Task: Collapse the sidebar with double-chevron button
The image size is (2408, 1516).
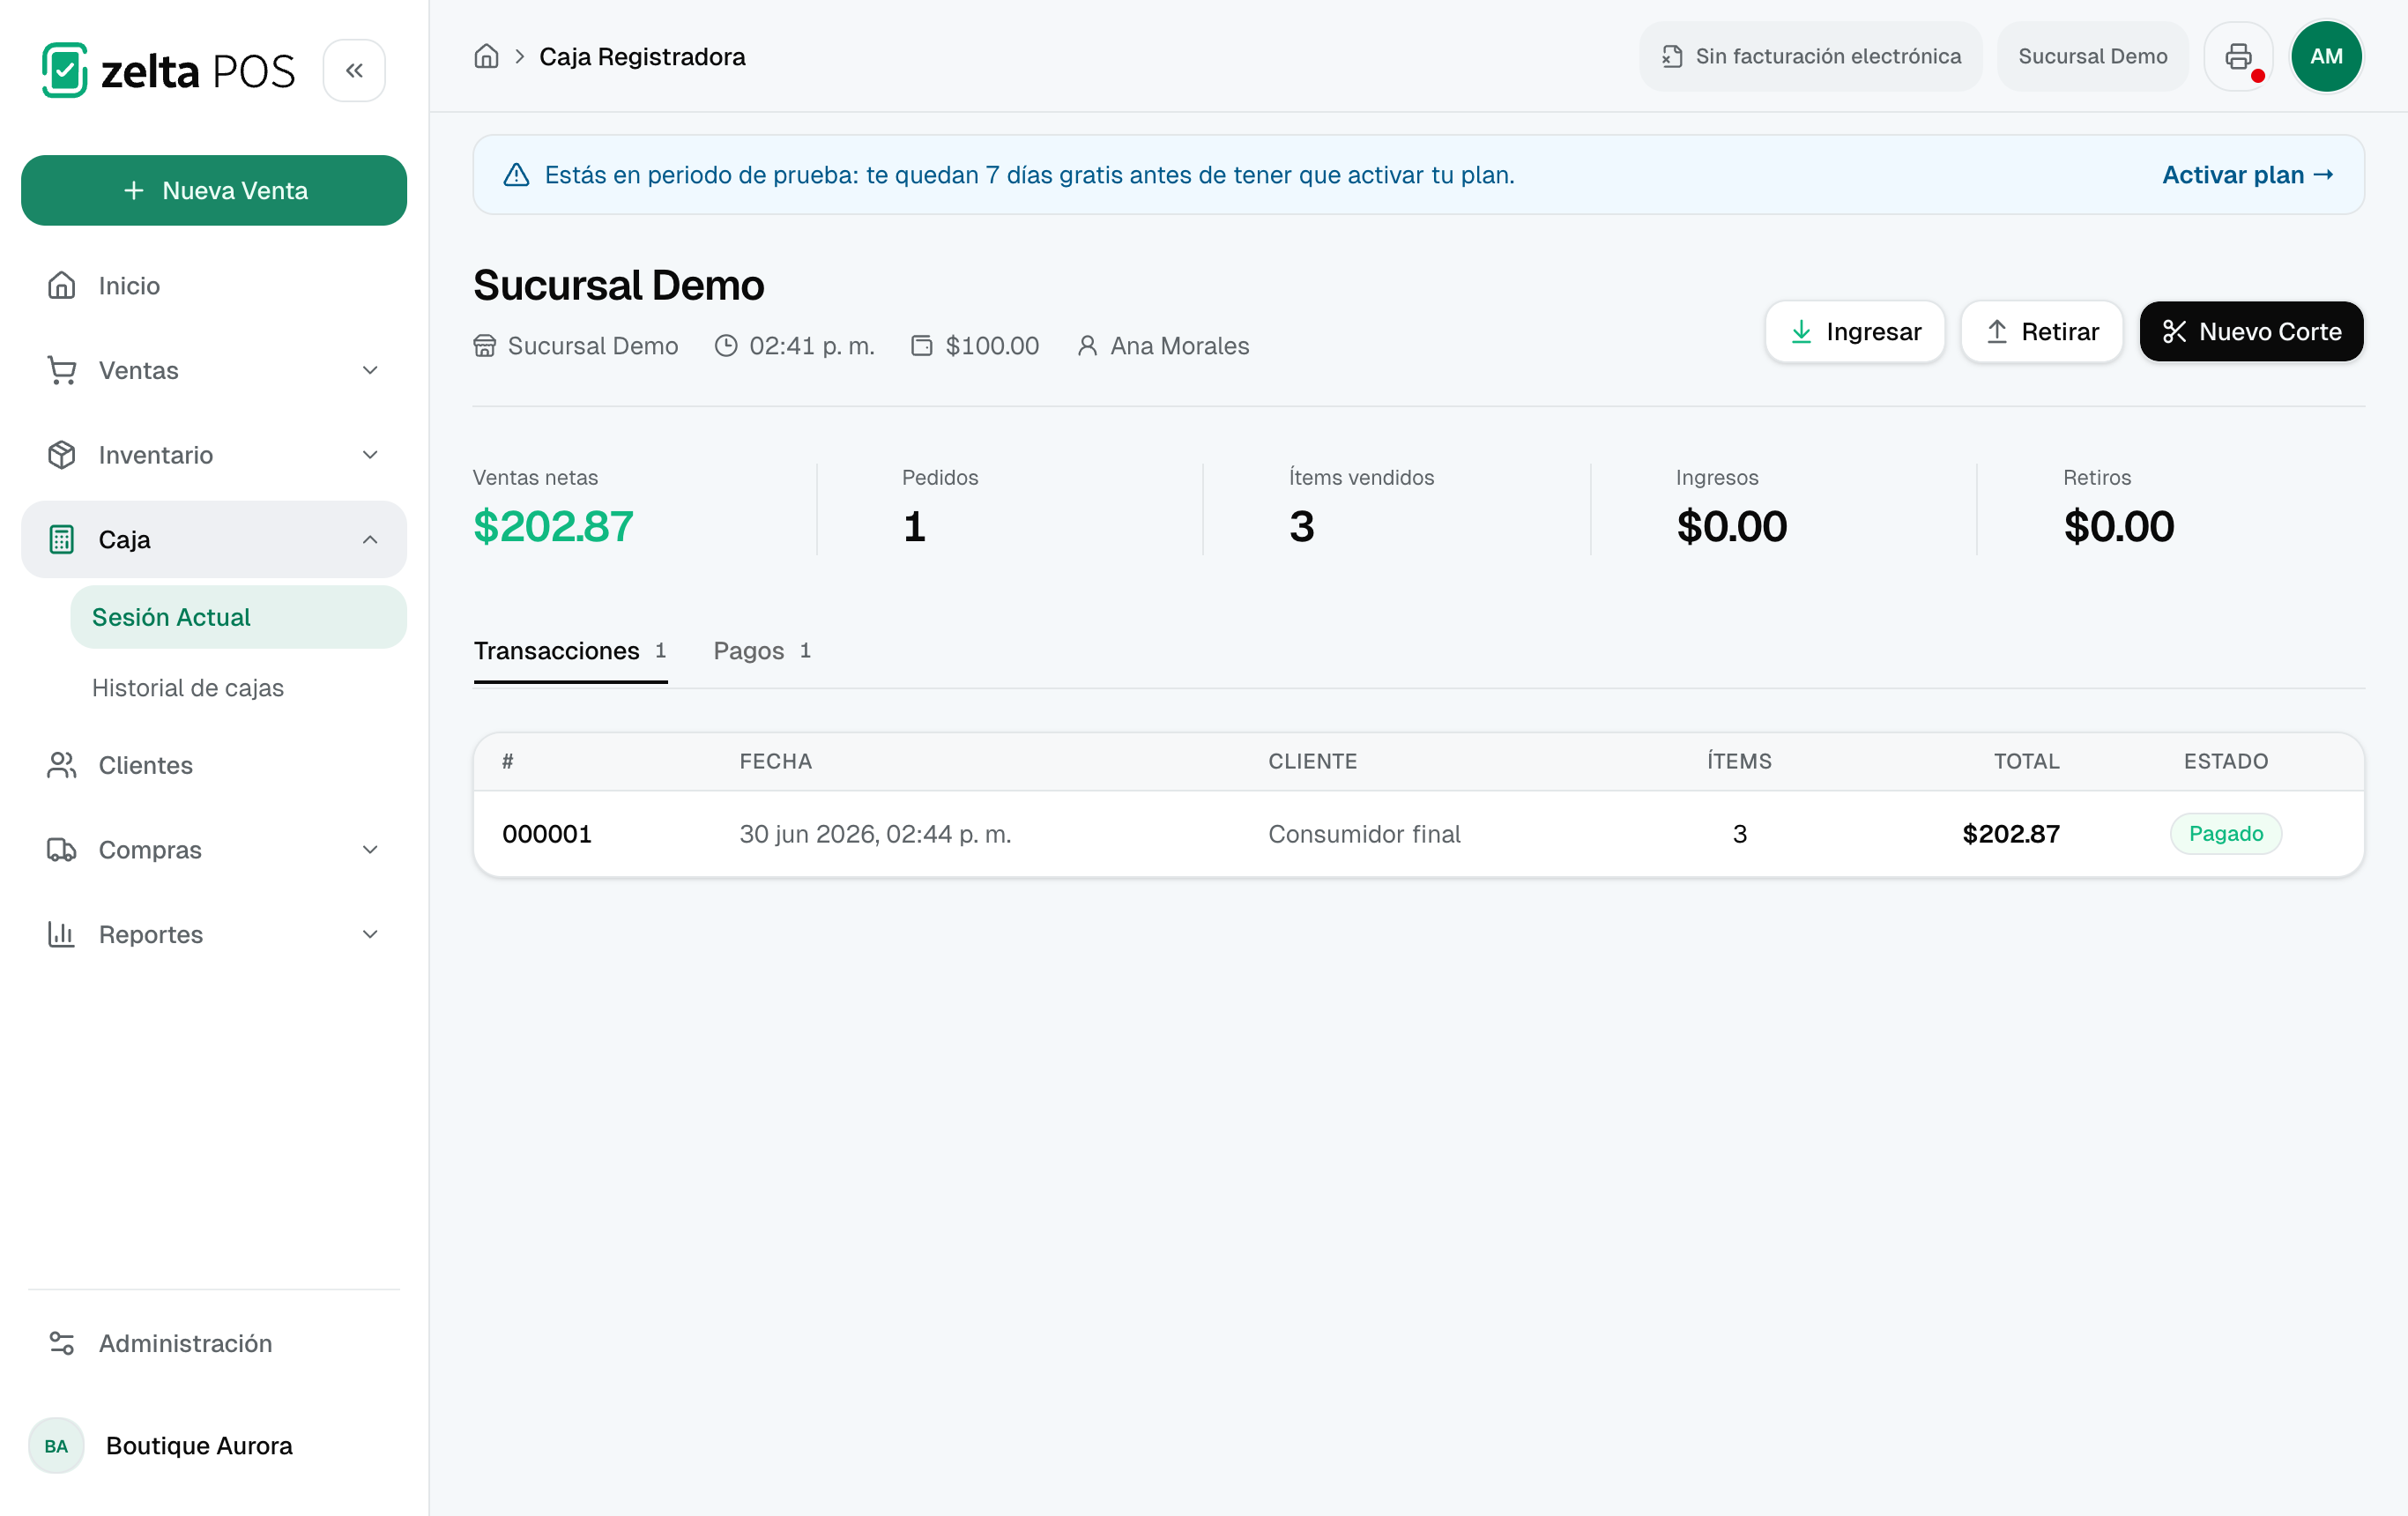Action: pyautogui.click(x=354, y=70)
